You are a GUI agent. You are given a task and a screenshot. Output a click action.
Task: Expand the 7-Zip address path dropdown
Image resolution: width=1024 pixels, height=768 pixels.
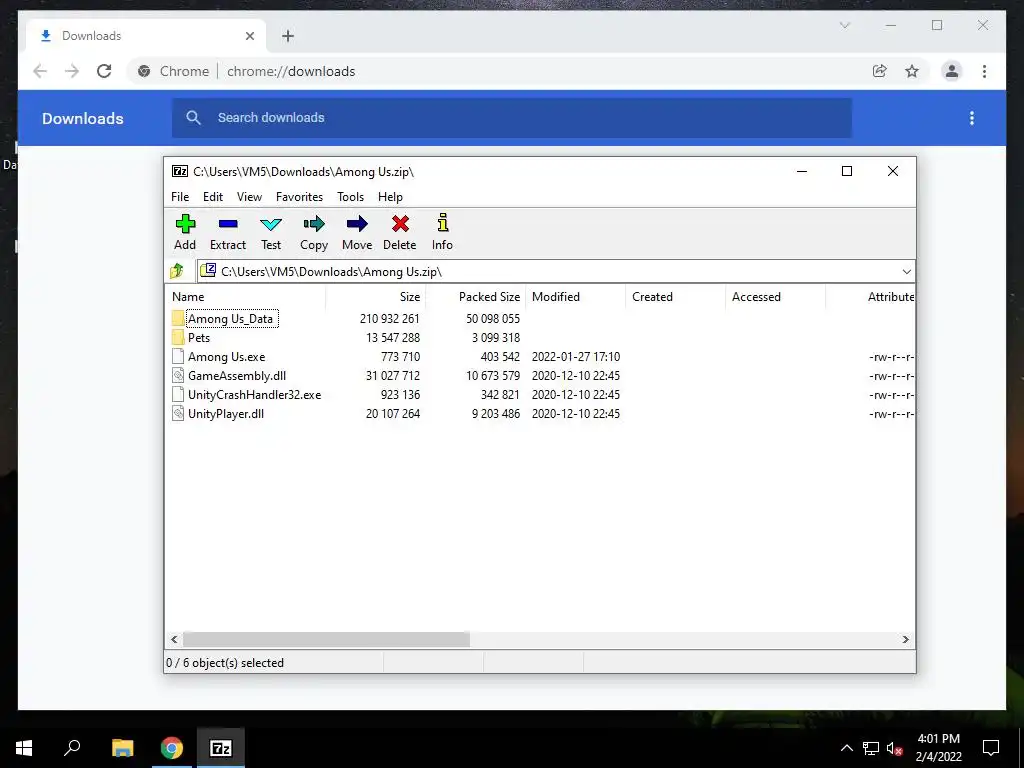pyautogui.click(x=906, y=272)
